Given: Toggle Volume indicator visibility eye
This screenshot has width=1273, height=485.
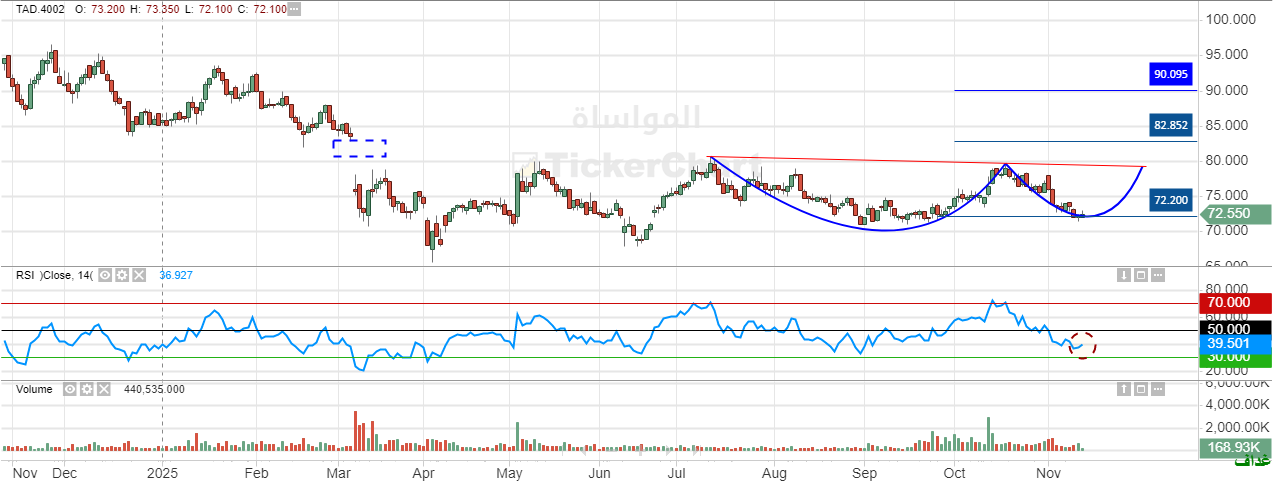Looking at the screenshot, I should coord(70,389).
